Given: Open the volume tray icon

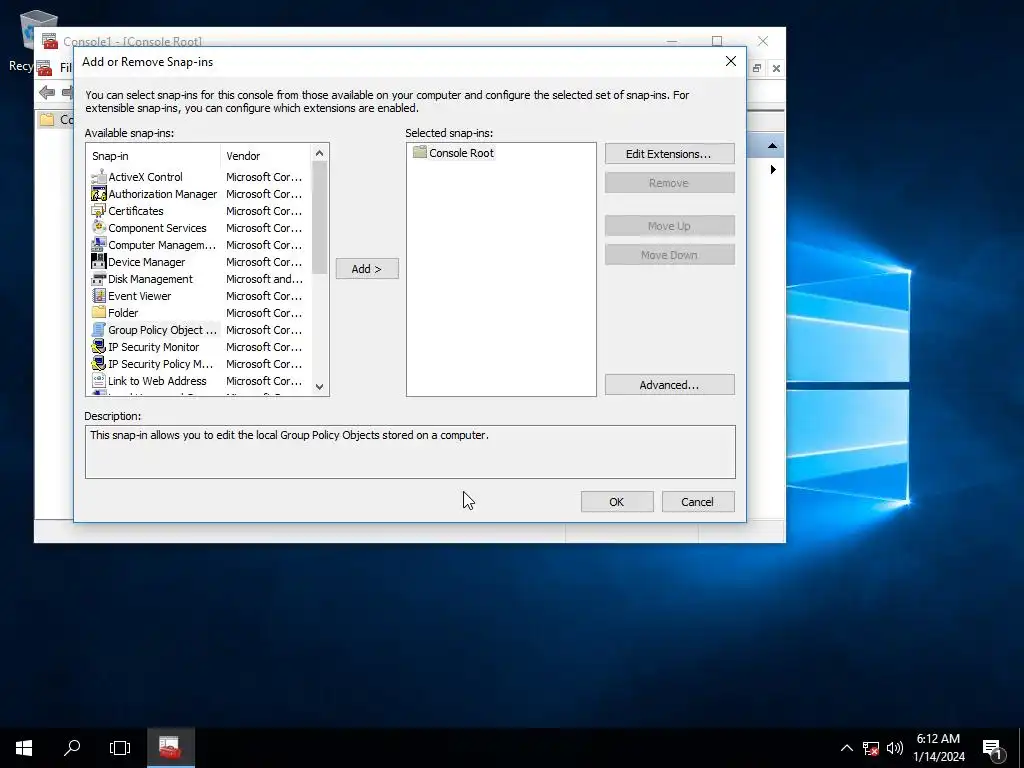Looking at the screenshot, I should 895,748.
